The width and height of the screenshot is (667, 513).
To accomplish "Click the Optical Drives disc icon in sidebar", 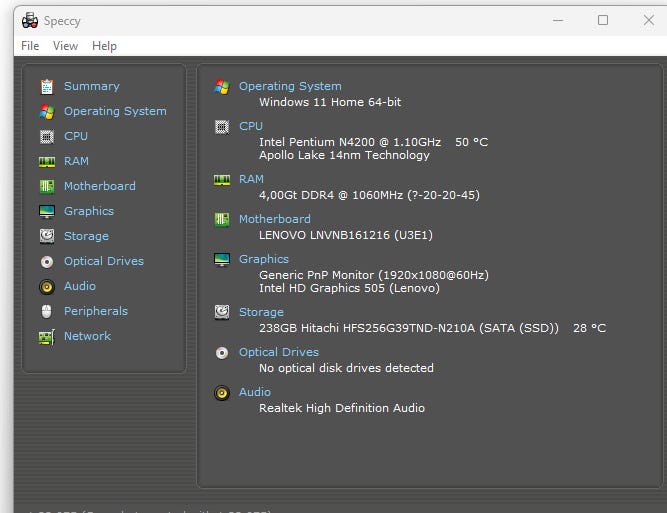I will 47,262.
